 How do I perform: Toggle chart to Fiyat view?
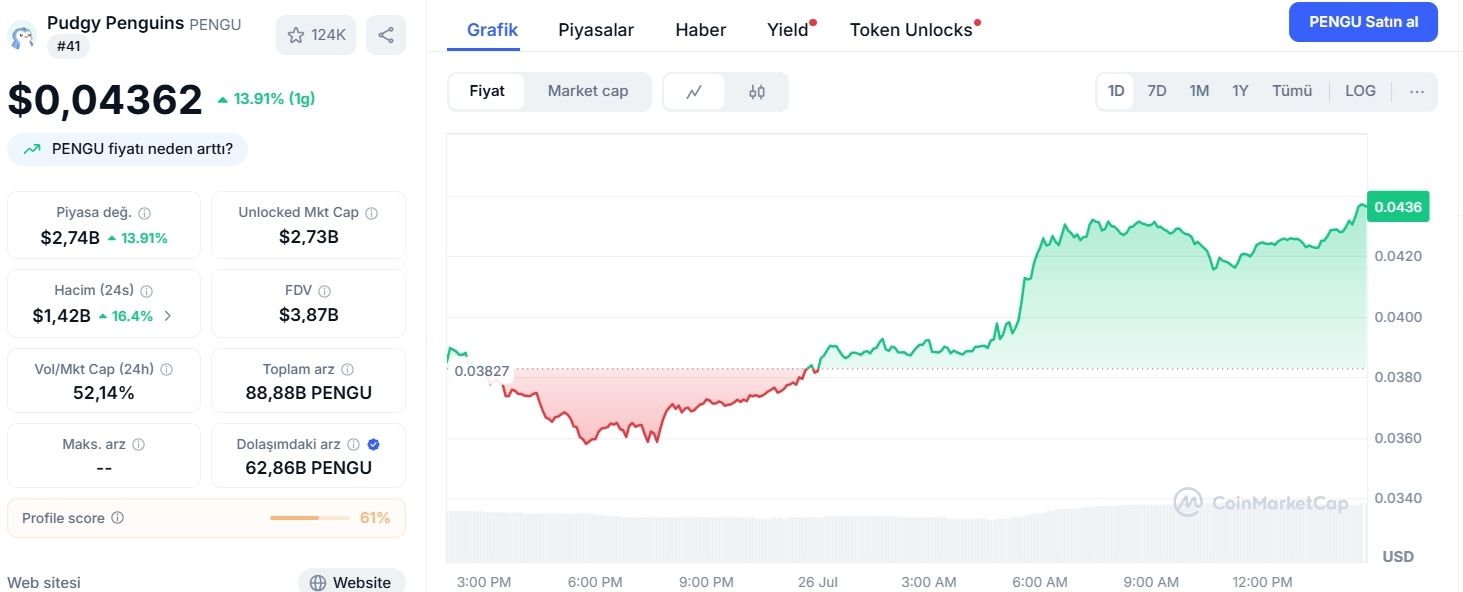pos(487,91)
